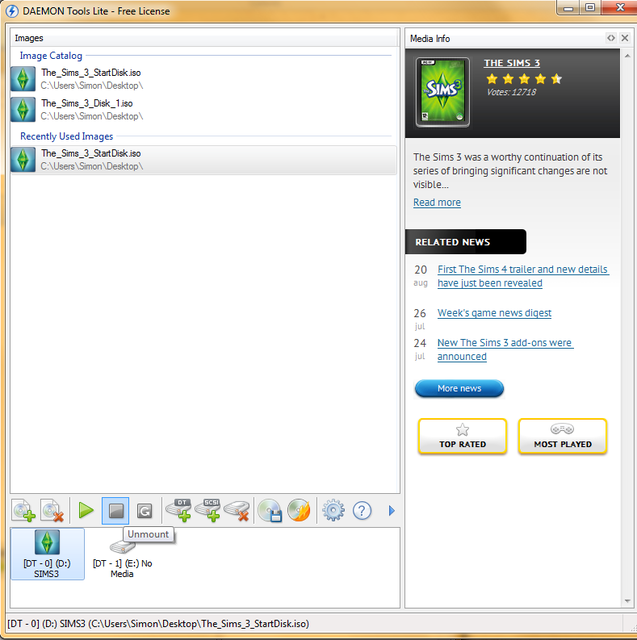Click Media Info scrollbar down arrow

[x=627, y=601]
